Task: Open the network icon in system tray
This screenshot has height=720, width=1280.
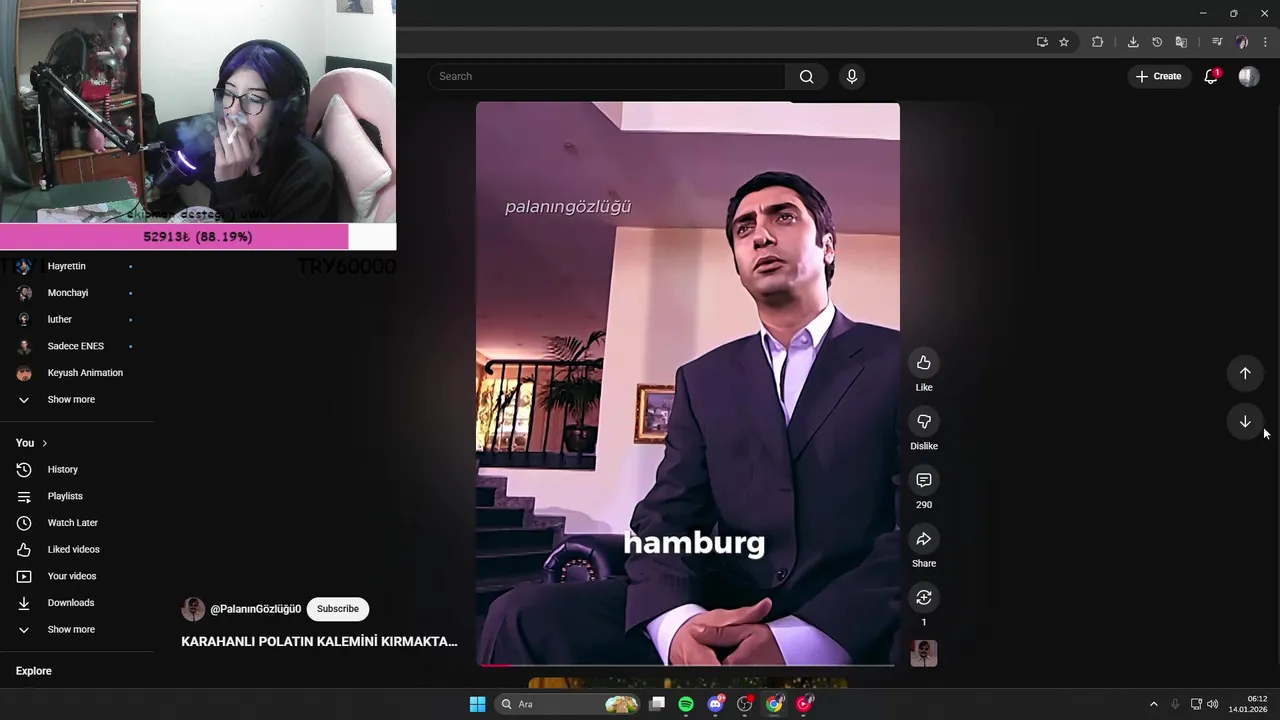Action: click(1196, 704)
